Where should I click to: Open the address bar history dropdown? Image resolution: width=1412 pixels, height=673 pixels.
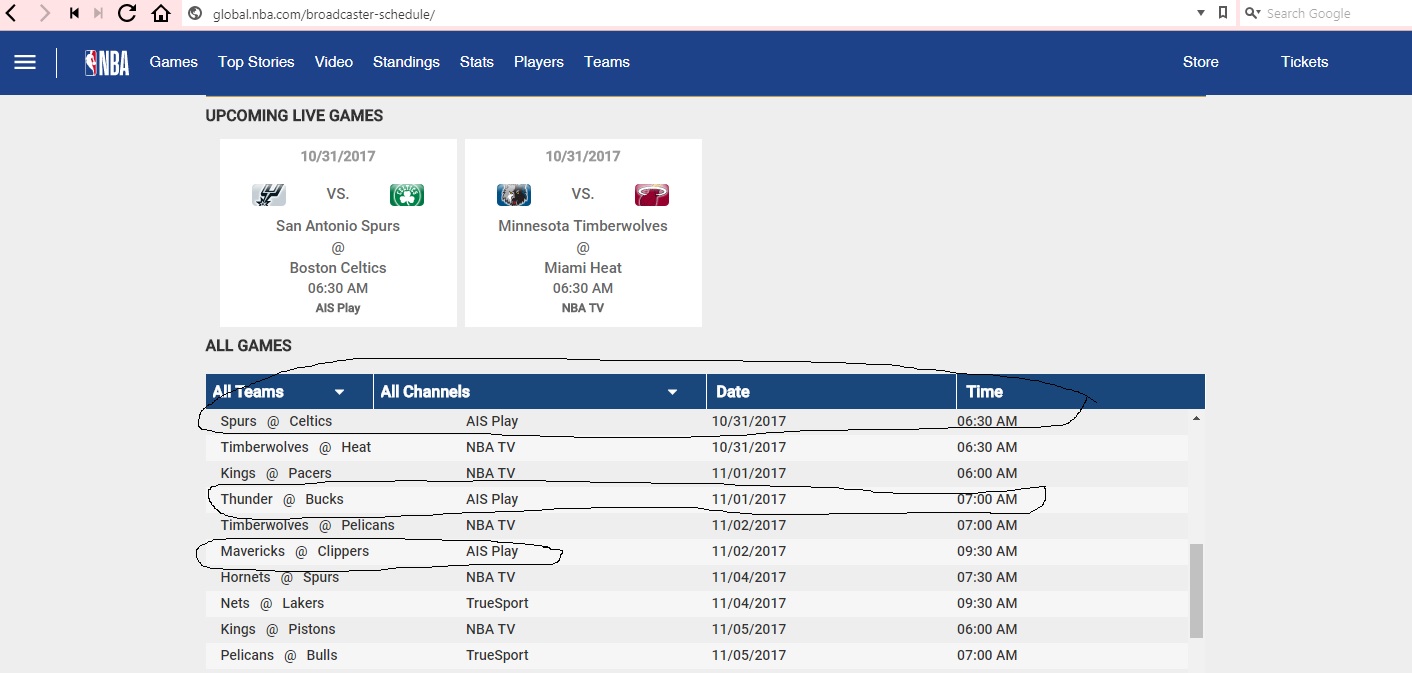point(1201,13)
